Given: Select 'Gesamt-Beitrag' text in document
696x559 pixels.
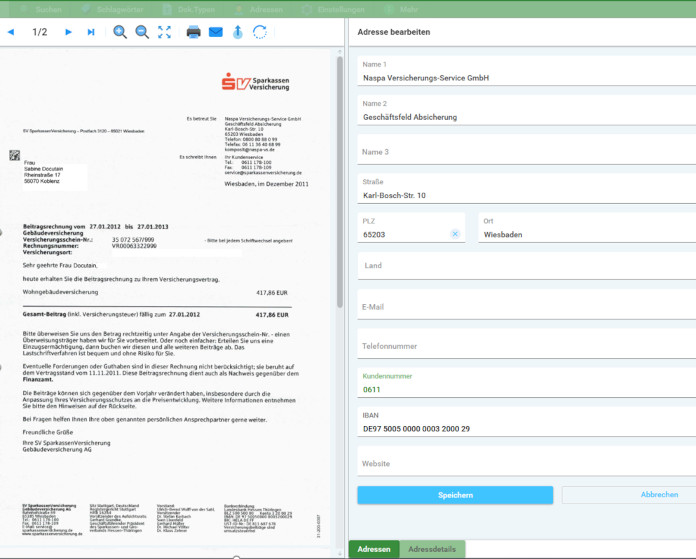Looking at the screenshot, I should pos(44,314).
